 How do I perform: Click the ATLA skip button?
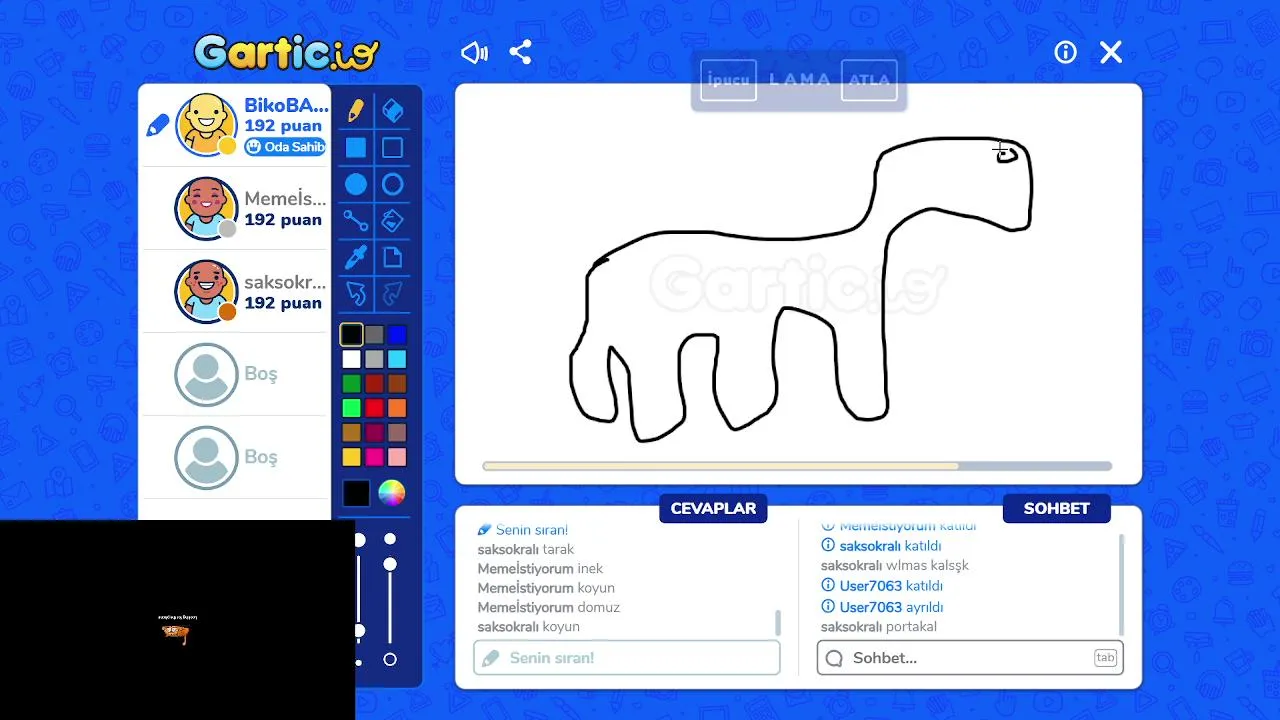[869, 80]
